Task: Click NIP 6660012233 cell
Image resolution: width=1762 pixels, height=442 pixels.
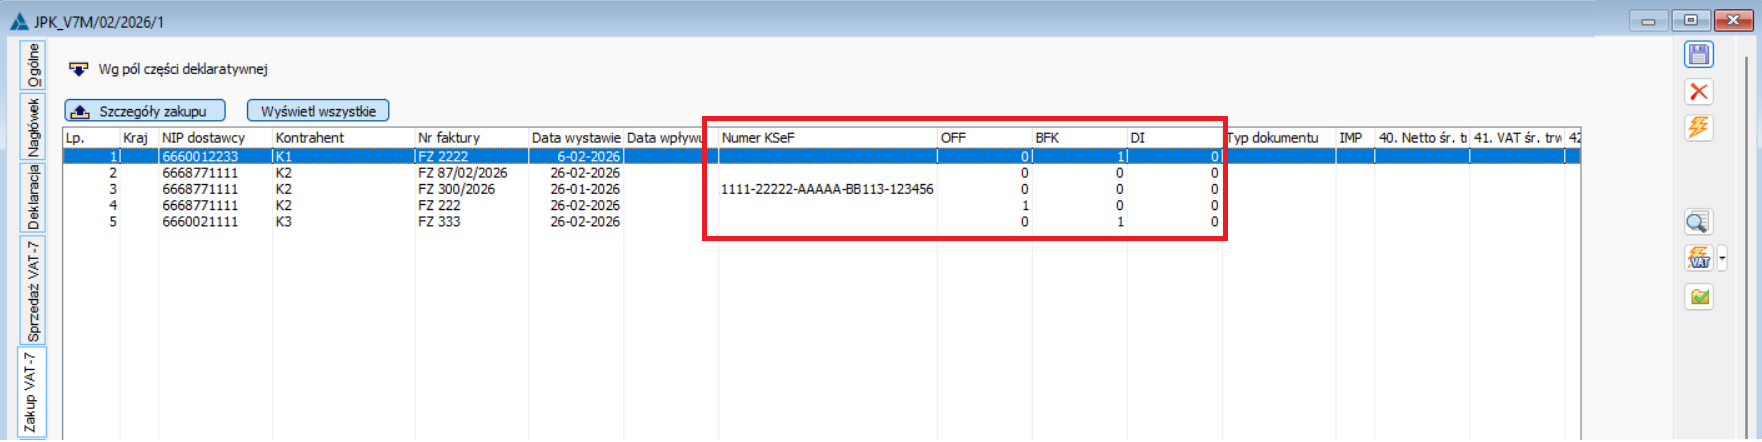Action: 200,157
